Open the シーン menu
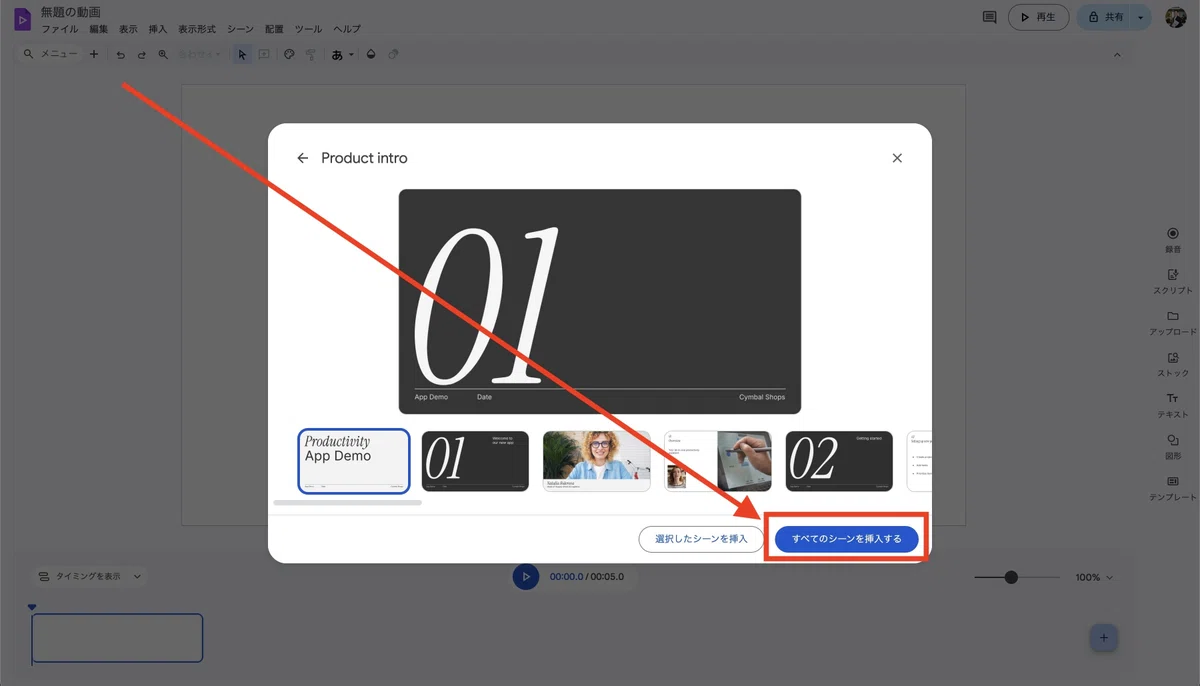Screen dimensions: 1200x686 pos(240,30)
